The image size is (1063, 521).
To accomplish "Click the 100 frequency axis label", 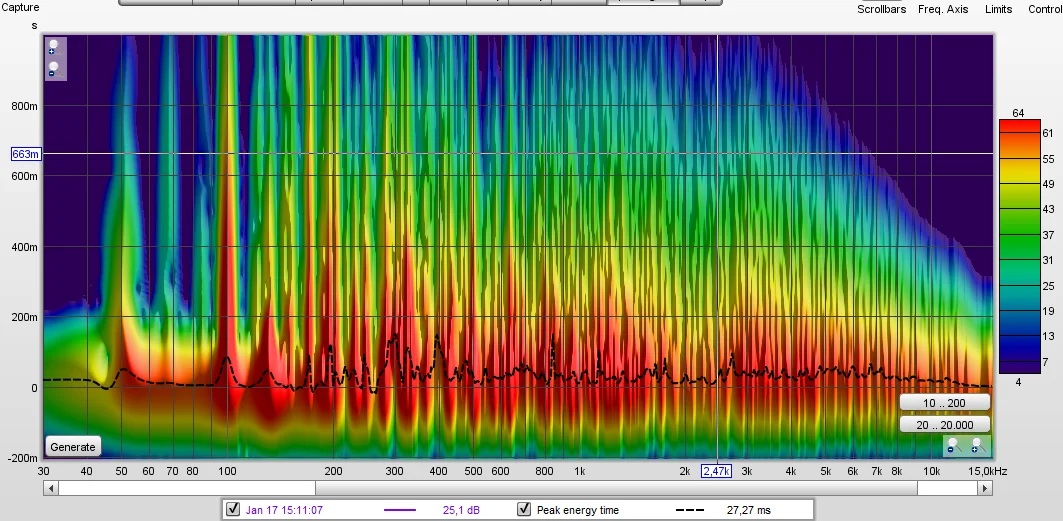I will coord(226,472).
